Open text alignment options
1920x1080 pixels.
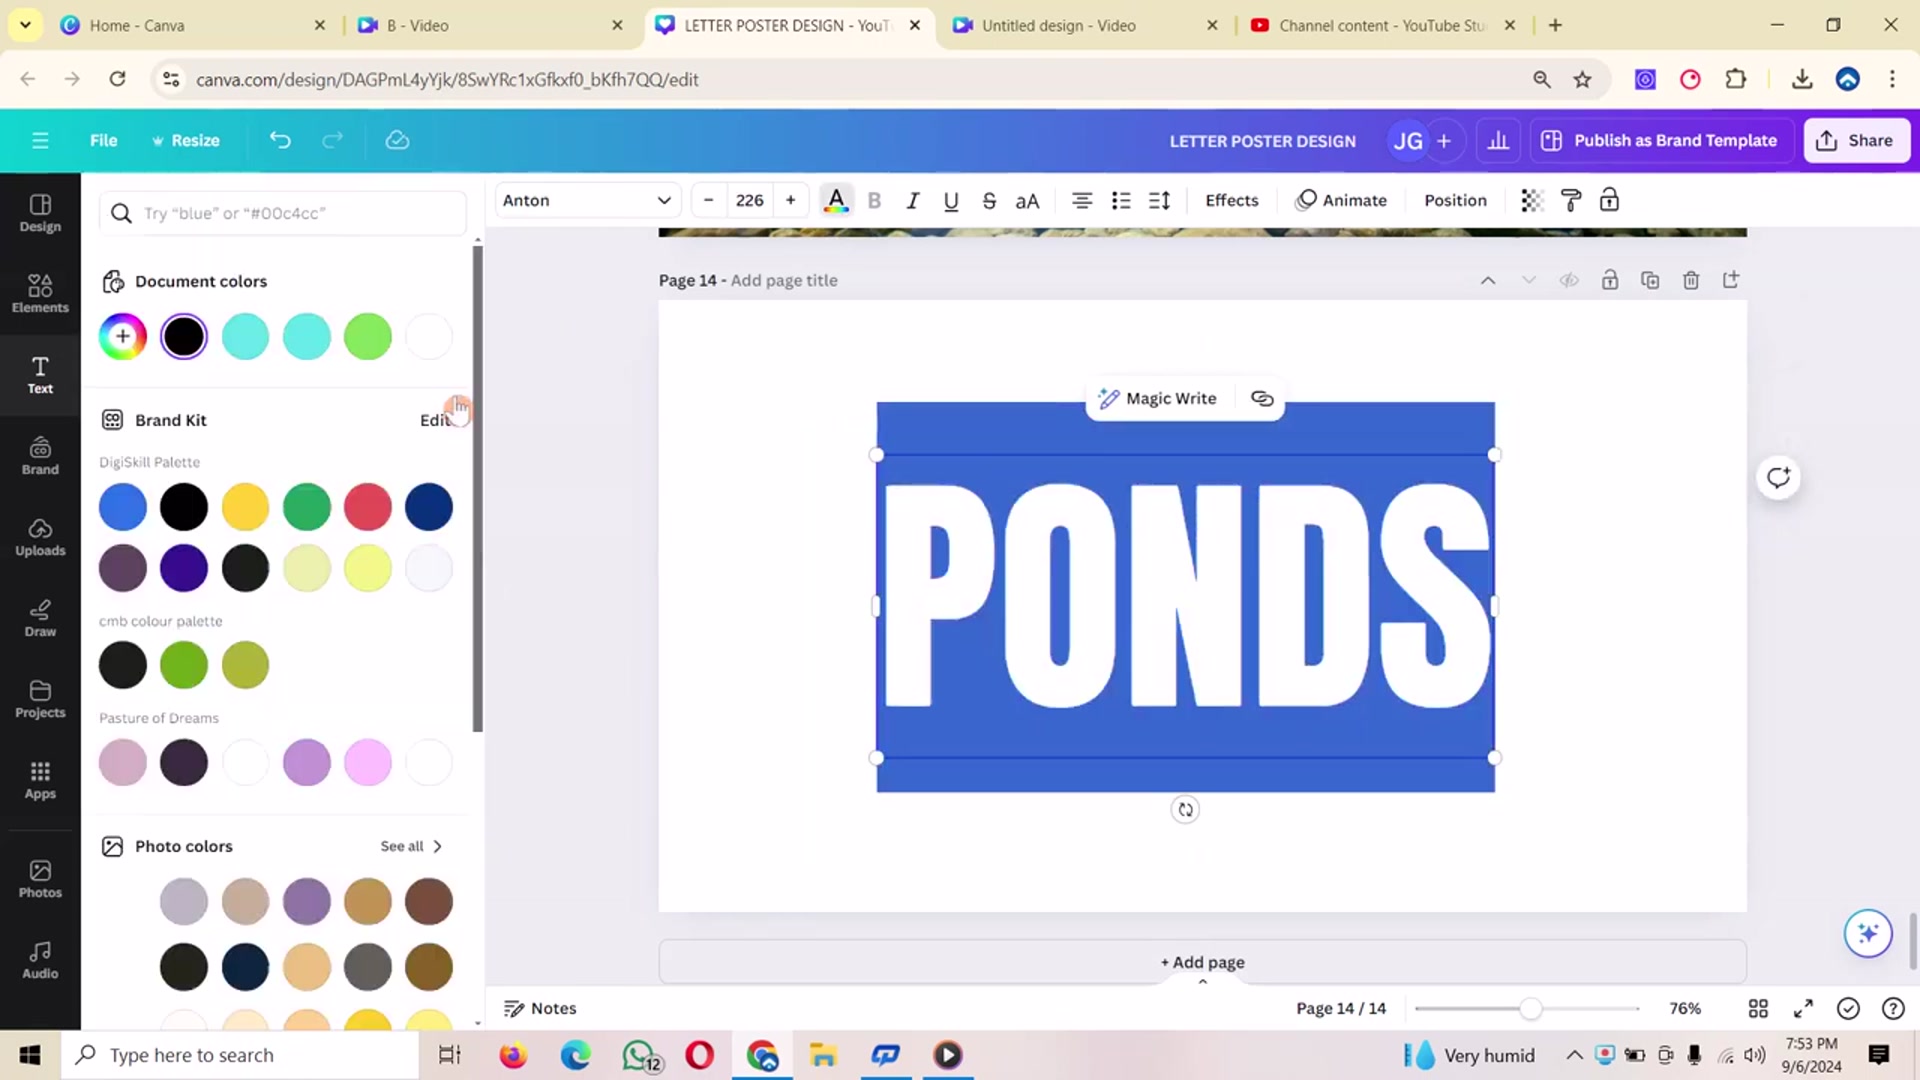pos(1081,200)
